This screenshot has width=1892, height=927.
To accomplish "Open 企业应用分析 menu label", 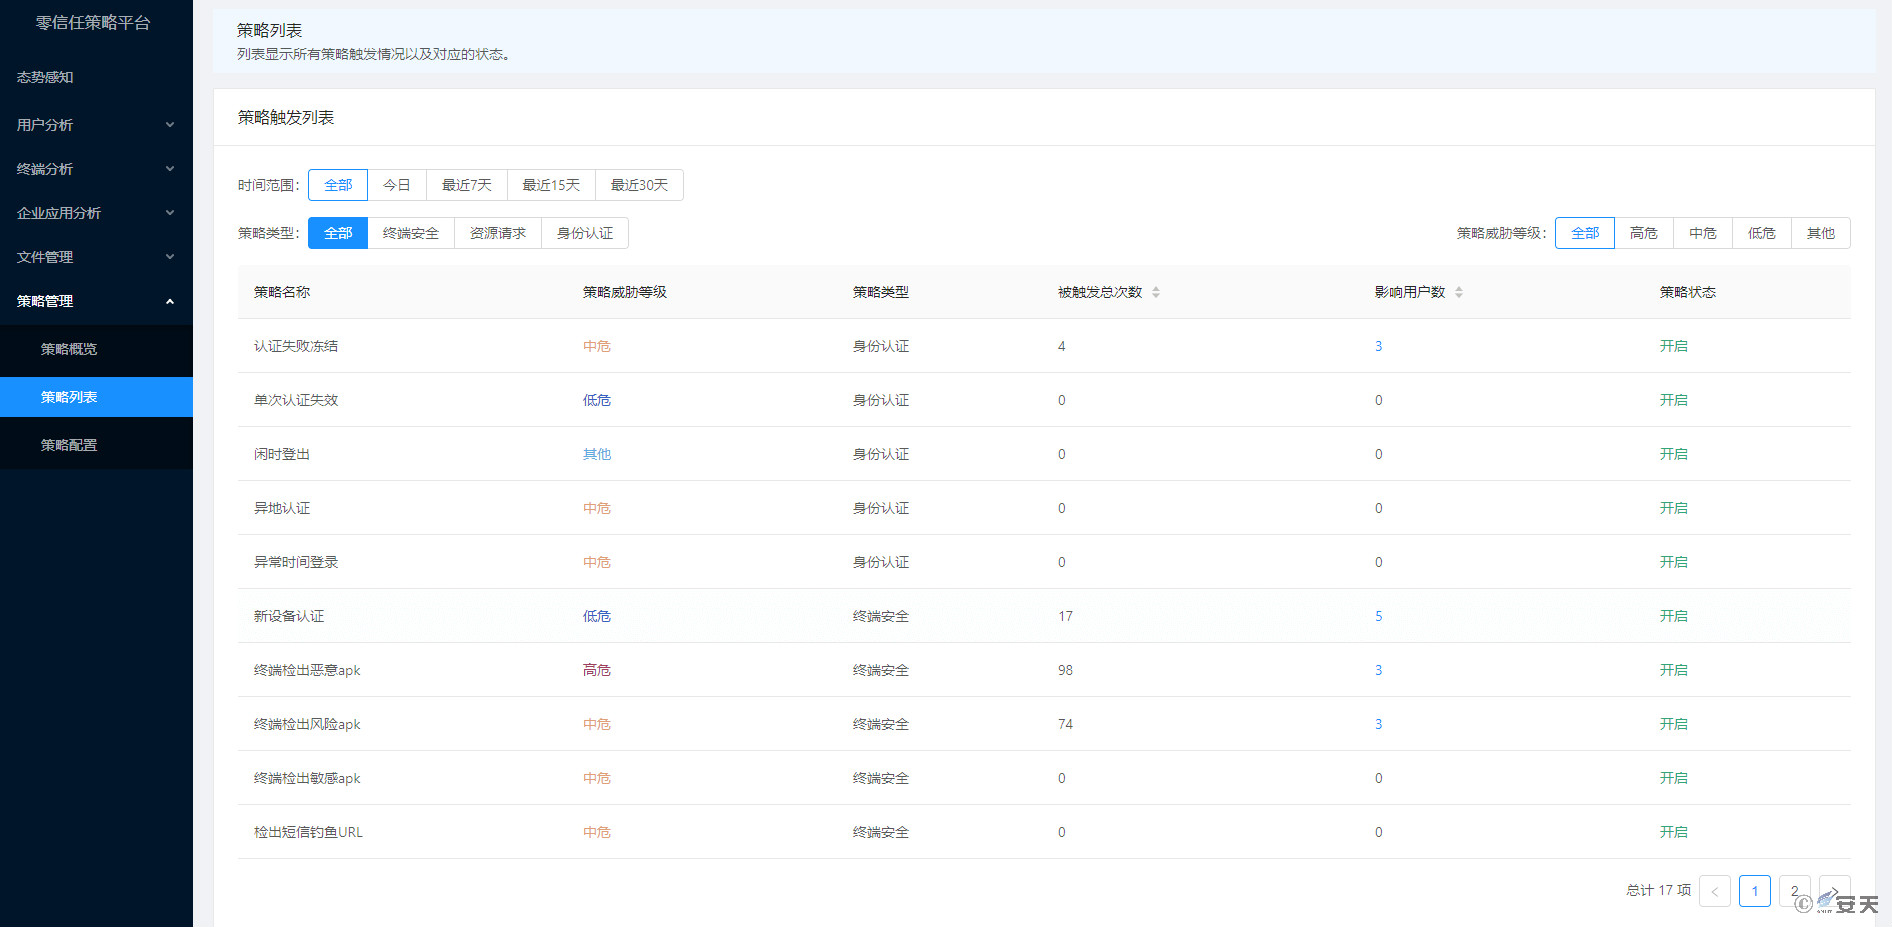I will (x=59, y=213).
